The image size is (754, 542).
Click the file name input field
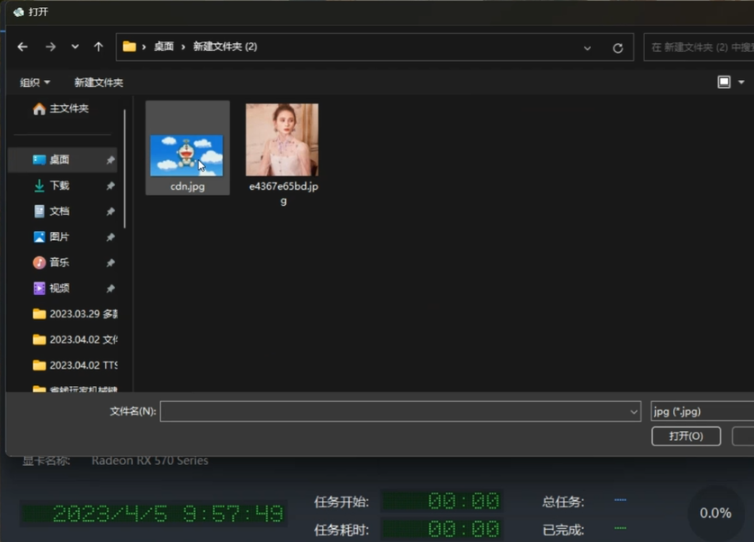point(395,411)
